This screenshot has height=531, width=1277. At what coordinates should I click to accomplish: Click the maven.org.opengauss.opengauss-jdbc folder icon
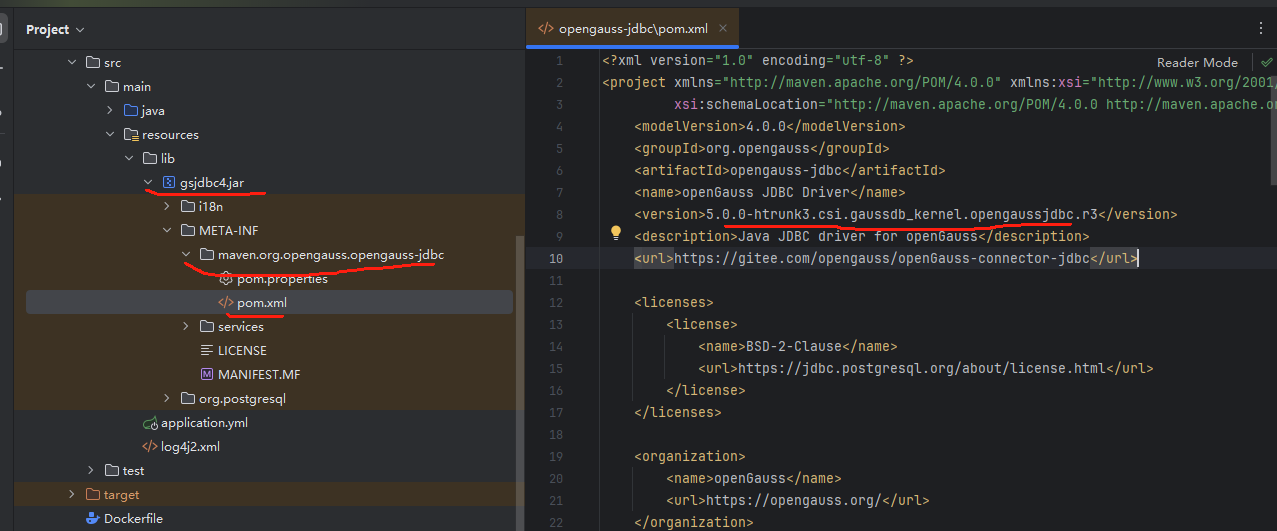point(207,255)
